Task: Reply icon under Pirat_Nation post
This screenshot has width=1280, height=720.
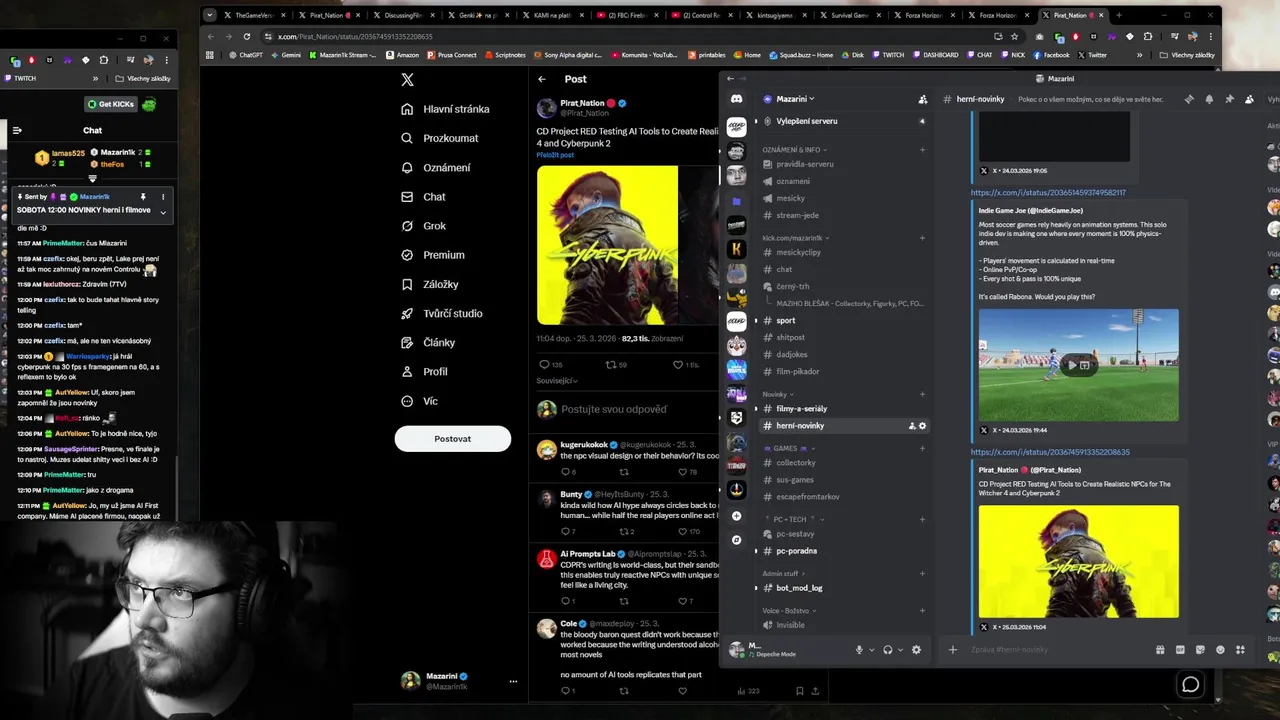Action: (544, 365)
